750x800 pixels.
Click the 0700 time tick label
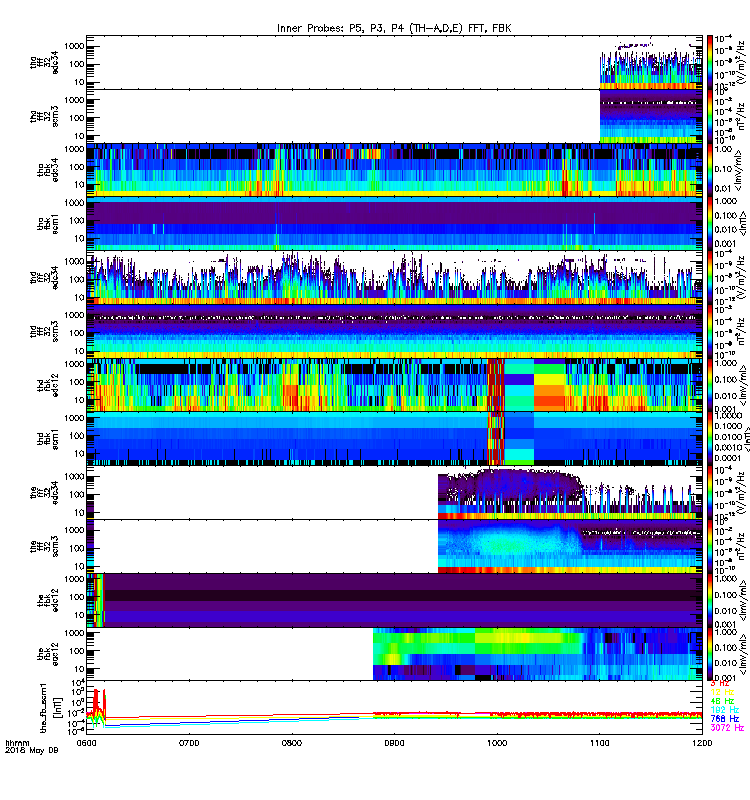pyautogui.click(x=189, y=743)
